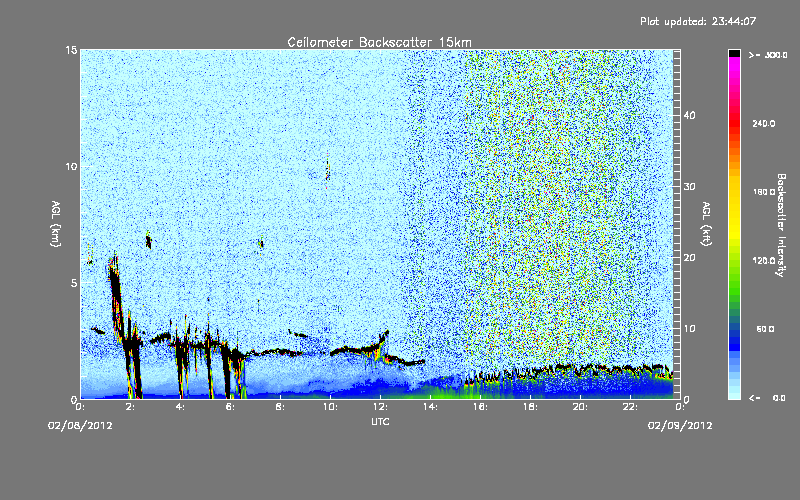Click the "AGL (kft)" right axis label
This screenshot has height=500, width=800.
(x=706, y=223)
